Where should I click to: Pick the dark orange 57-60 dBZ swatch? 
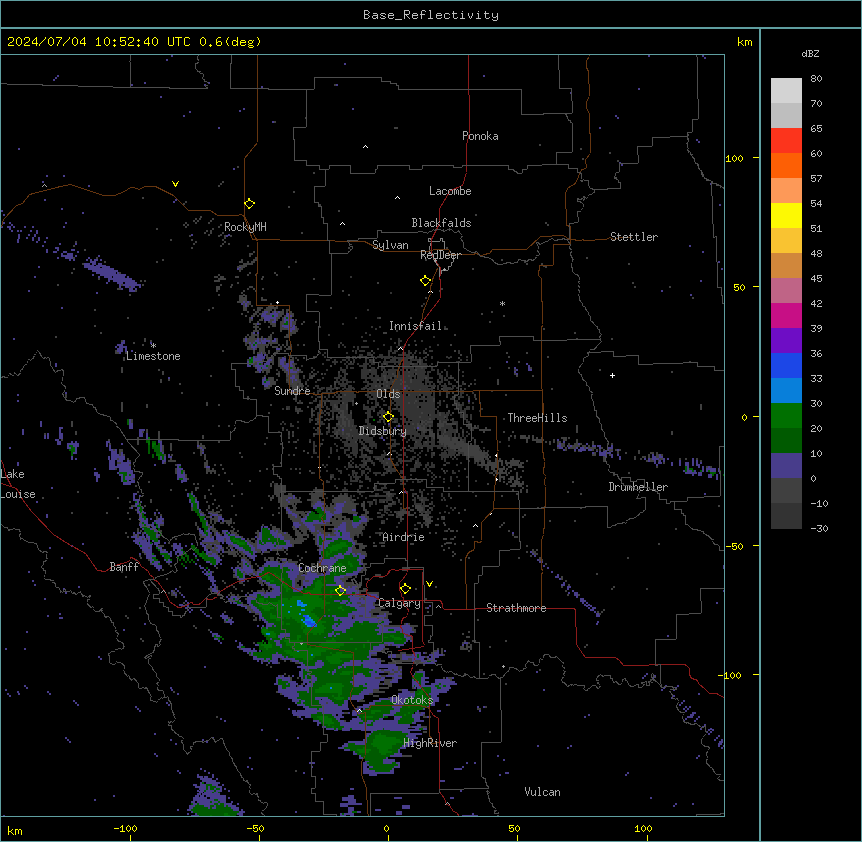point(786,165)
